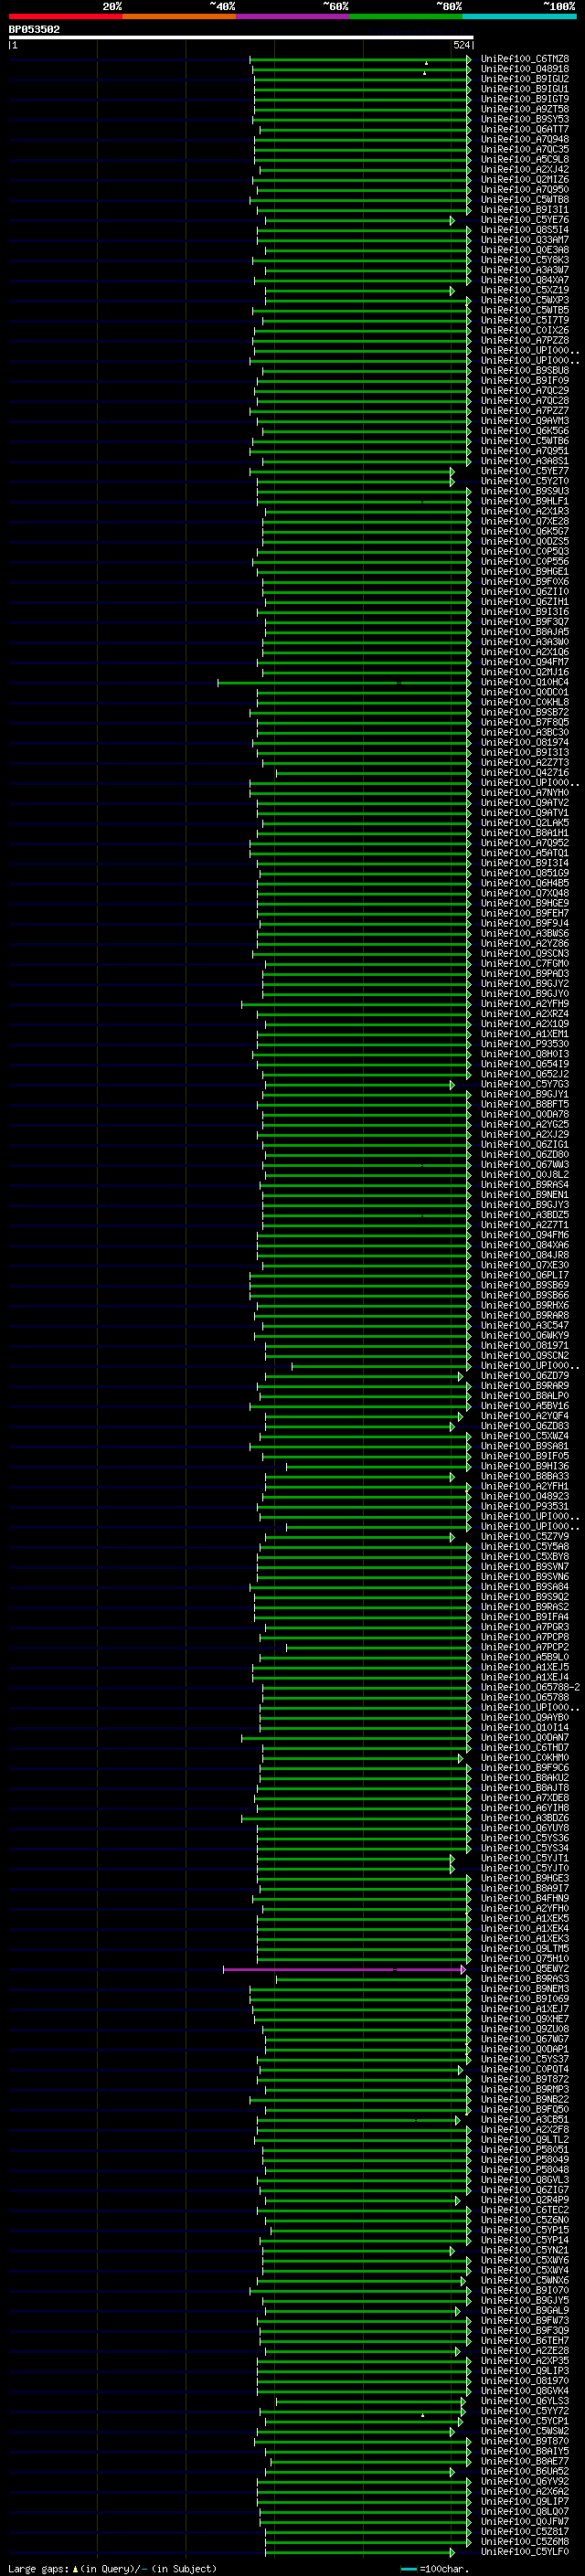Click the UniRef100_B6TEH7 label
The height and width of the screenshot is (2576, 585).
point(525,2341)
